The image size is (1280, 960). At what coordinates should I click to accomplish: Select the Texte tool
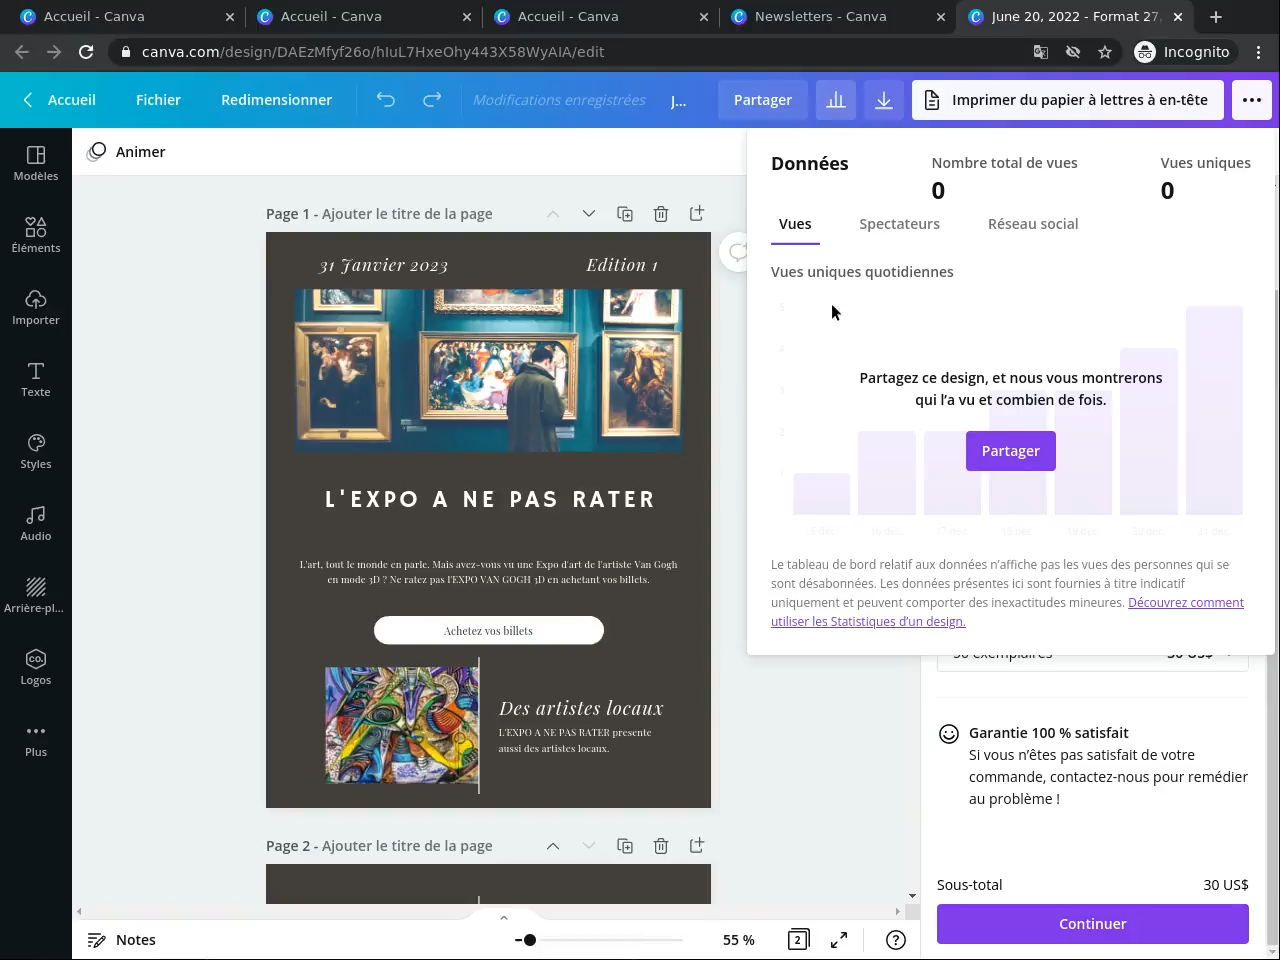coord(36,379)
